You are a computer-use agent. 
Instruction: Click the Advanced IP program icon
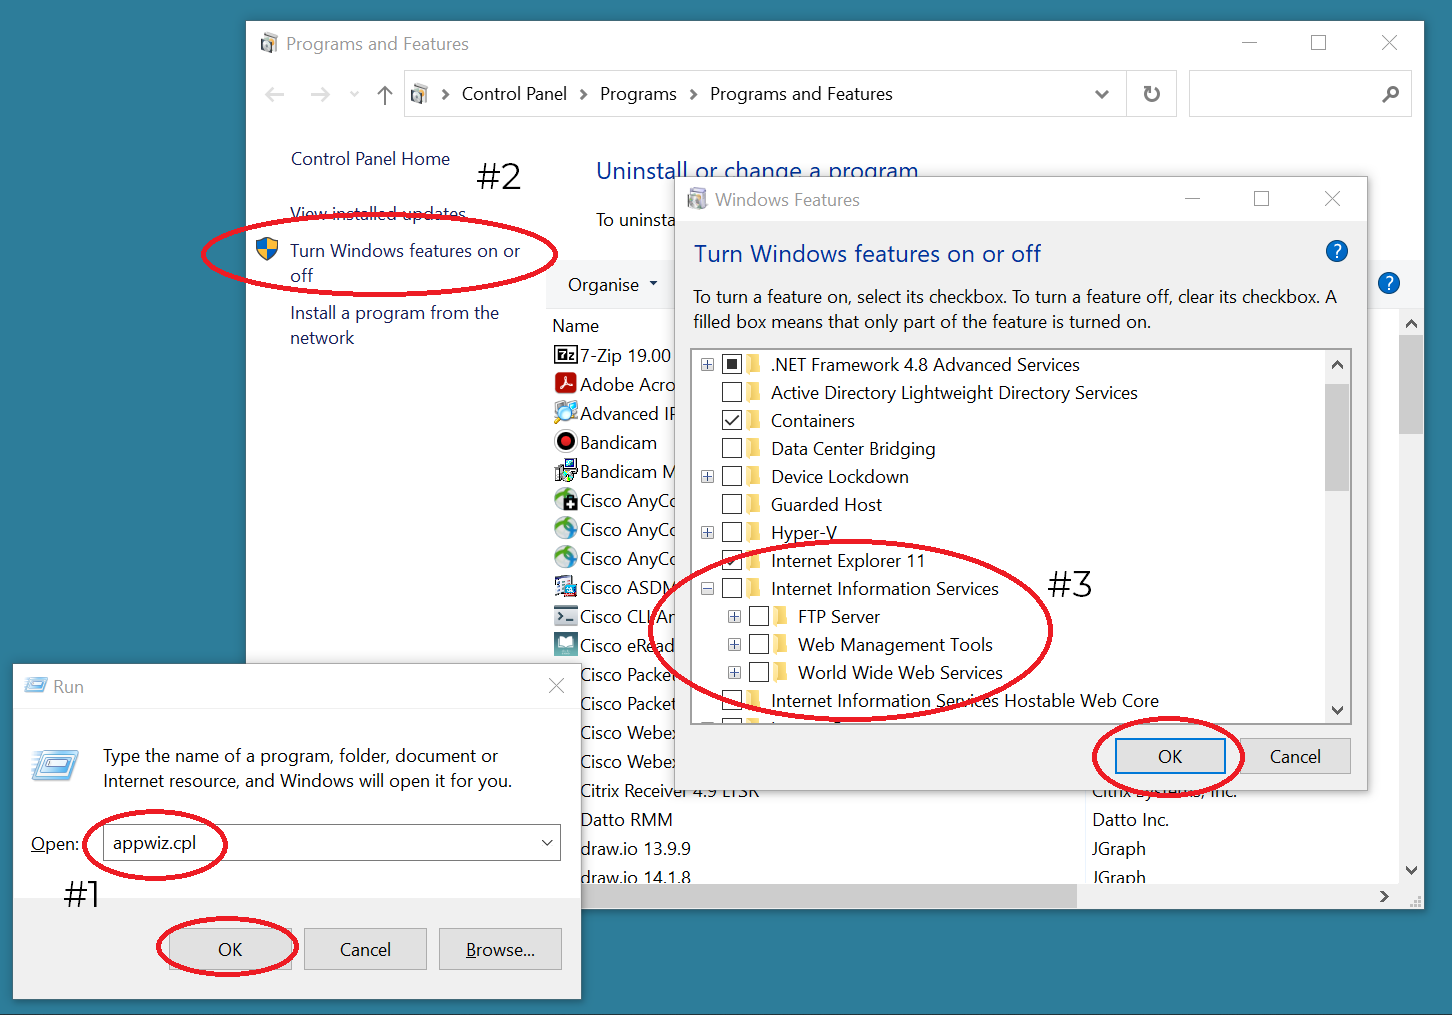pyautogui.click(x=565, y=412)
